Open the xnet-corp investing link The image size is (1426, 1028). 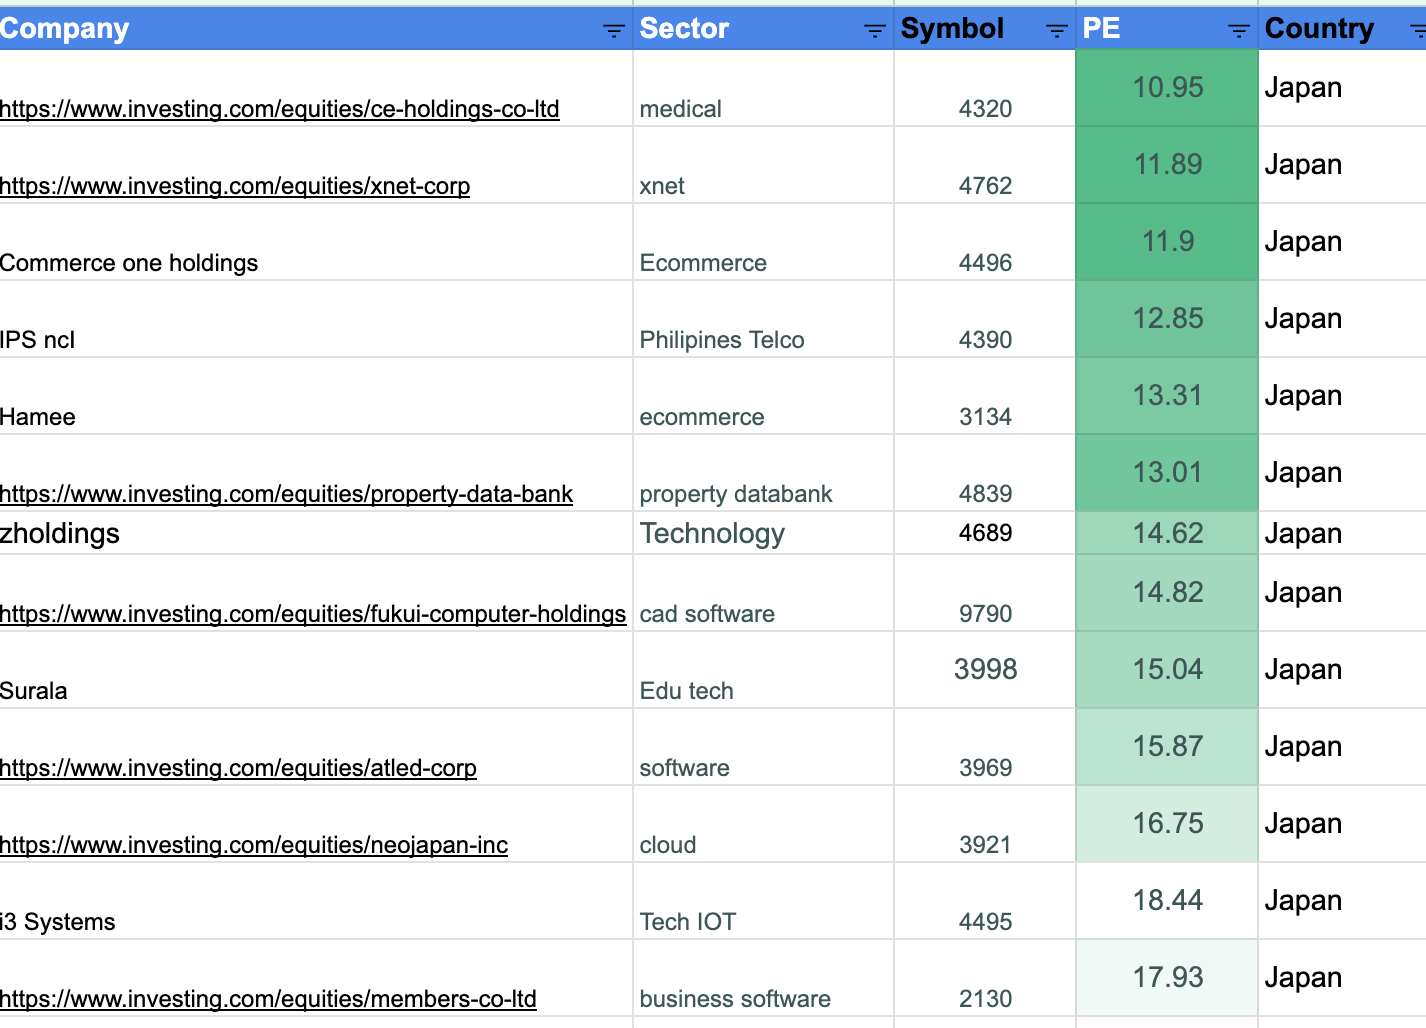pyautogui.click(x=235, y=186)
